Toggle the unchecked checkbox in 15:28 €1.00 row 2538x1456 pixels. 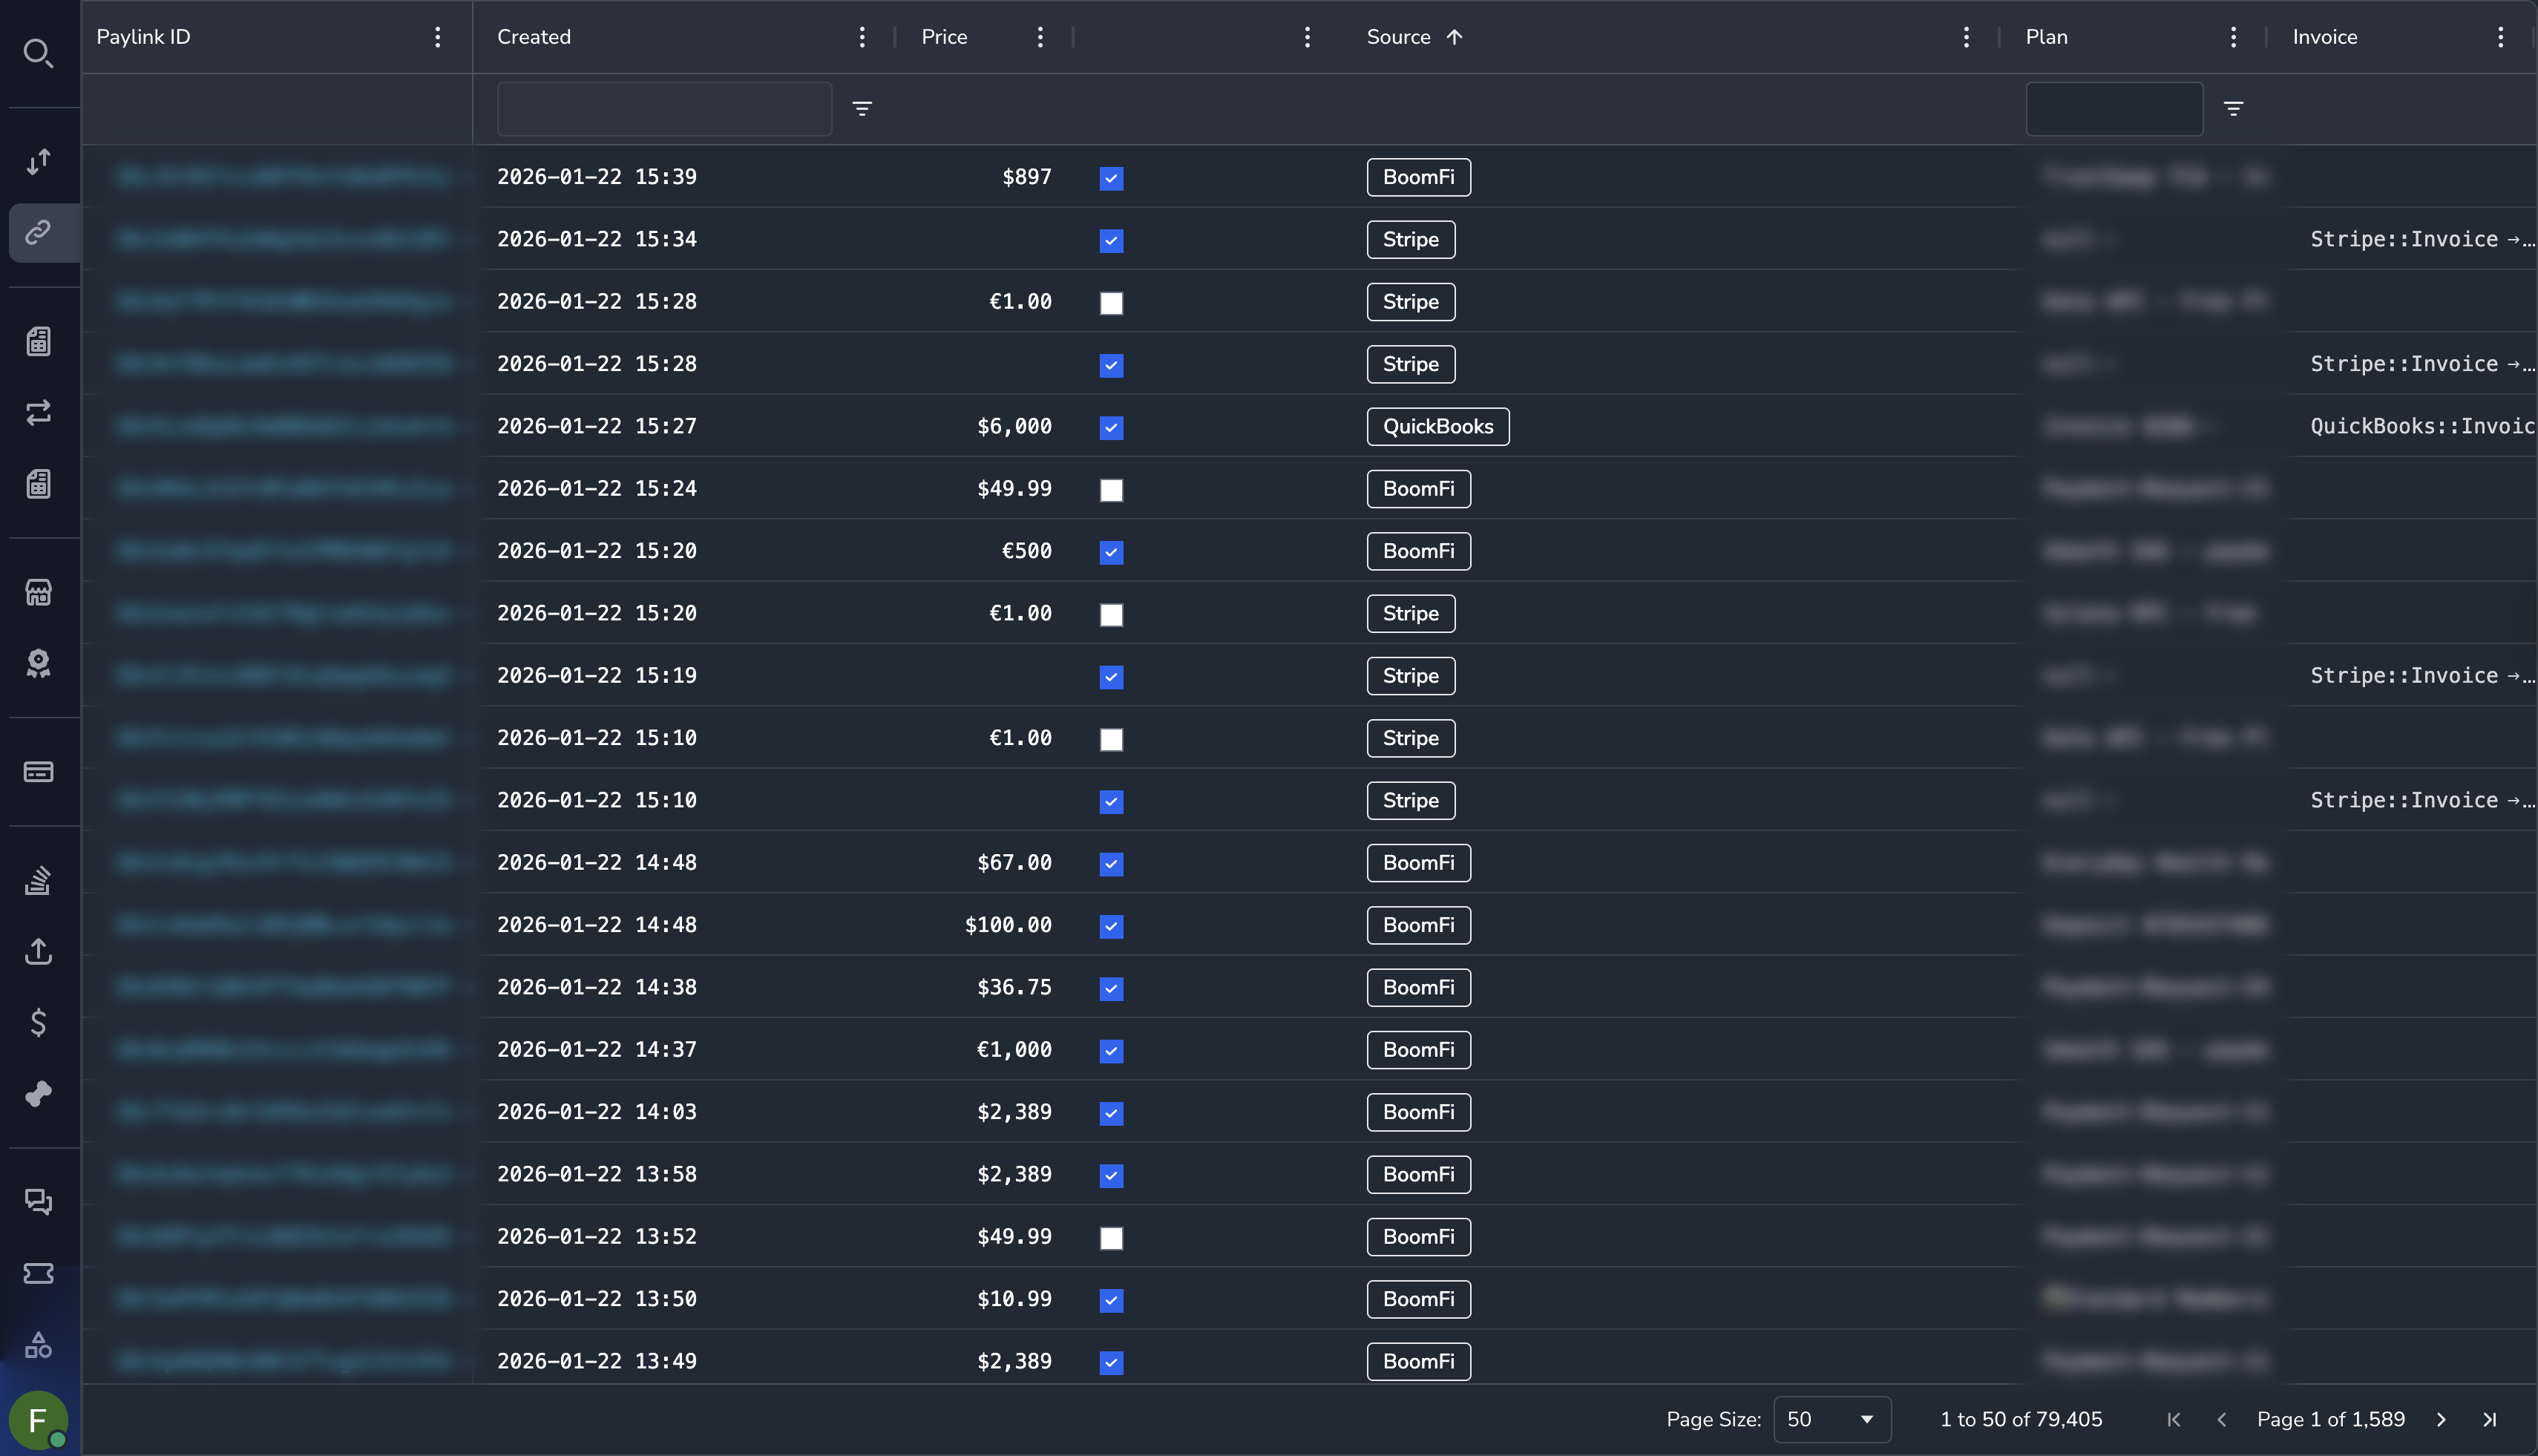[x=1111, y=303]
